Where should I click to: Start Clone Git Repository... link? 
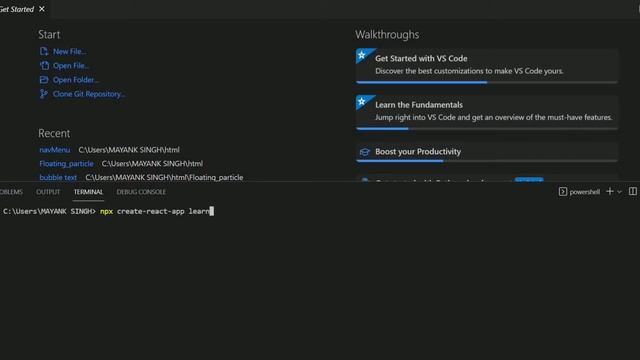pos(89,94)
